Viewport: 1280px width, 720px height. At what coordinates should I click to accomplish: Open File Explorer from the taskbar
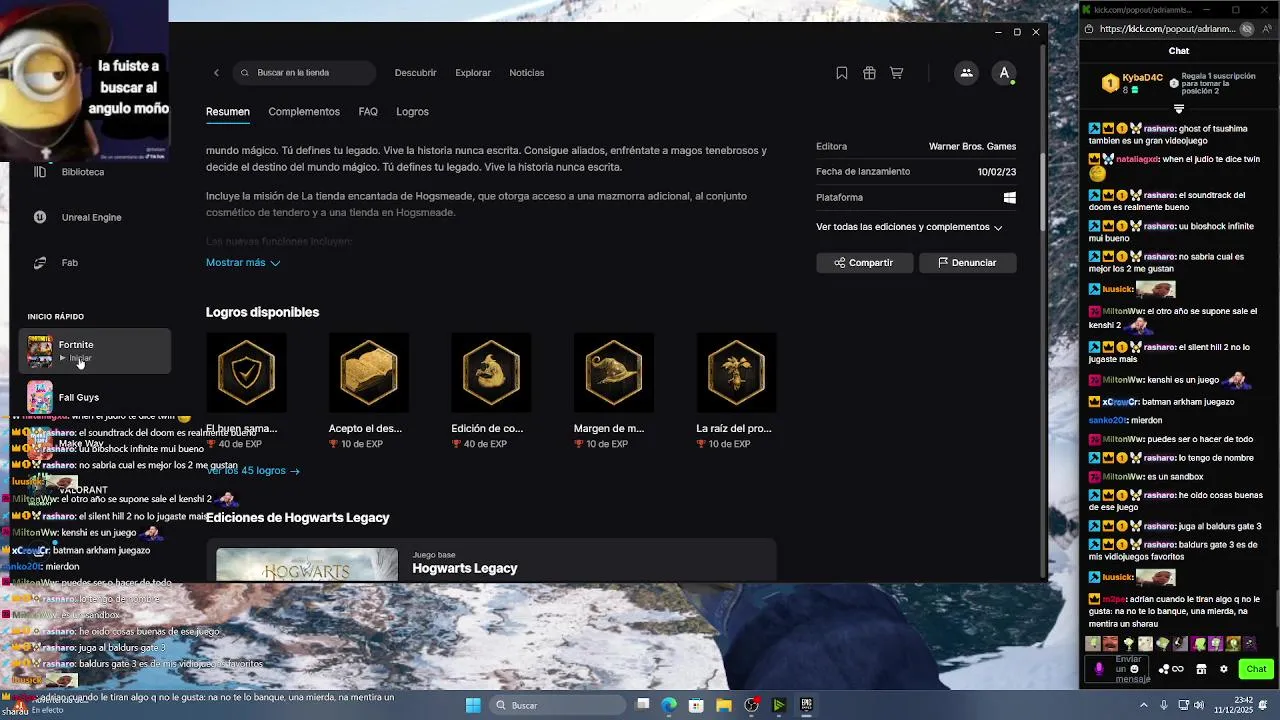point(723,705)
